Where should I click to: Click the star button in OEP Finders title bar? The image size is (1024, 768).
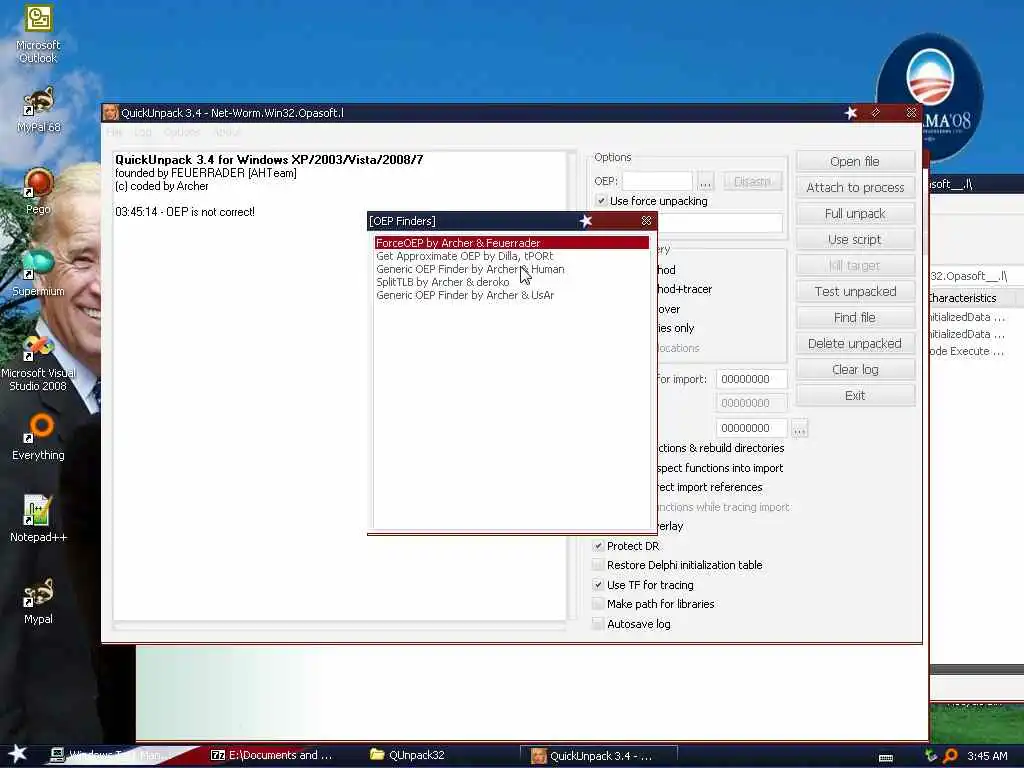point(586,221)
